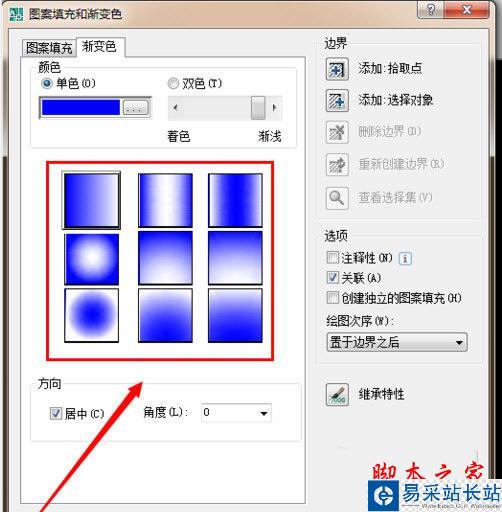Switch to the 渐变色 tab
502x512 pixels.
click(100, 47)
